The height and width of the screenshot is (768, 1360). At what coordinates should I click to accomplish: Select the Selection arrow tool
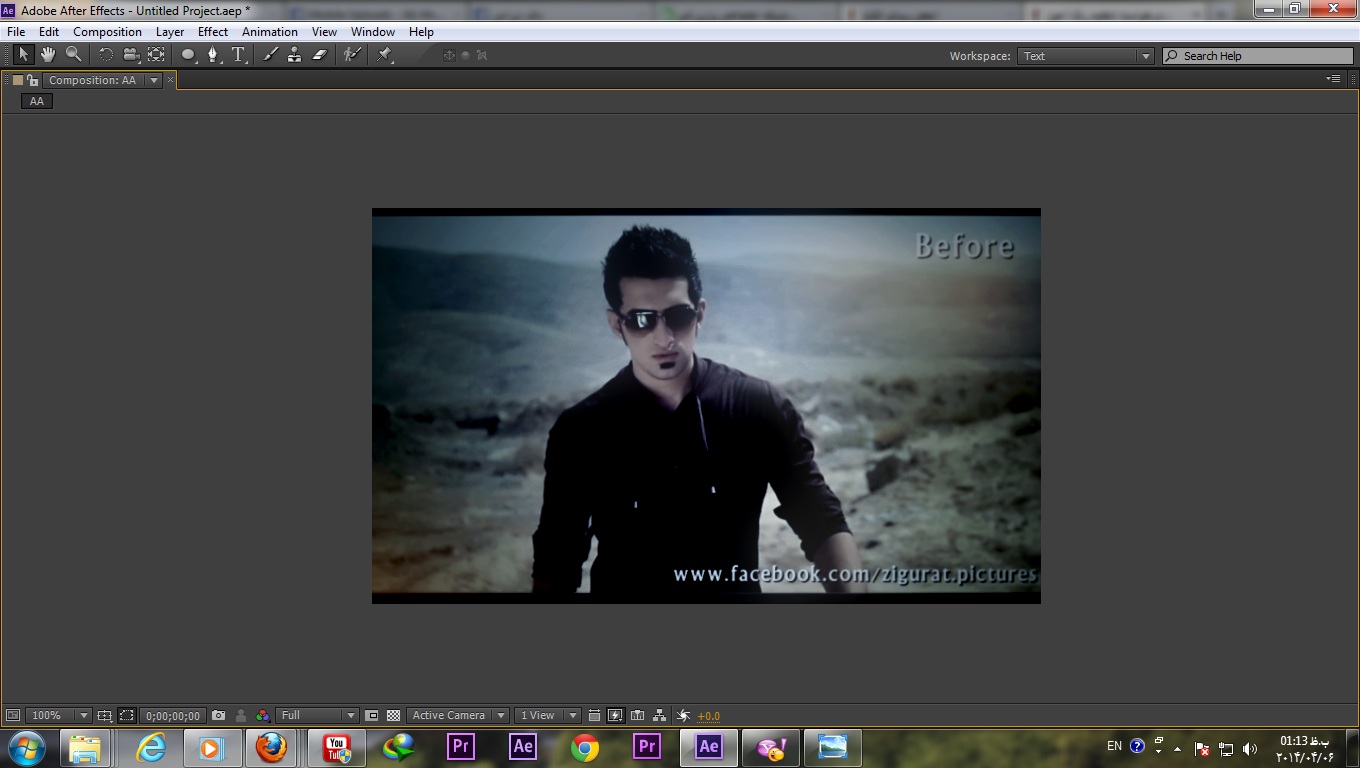[x=23, y=55]
